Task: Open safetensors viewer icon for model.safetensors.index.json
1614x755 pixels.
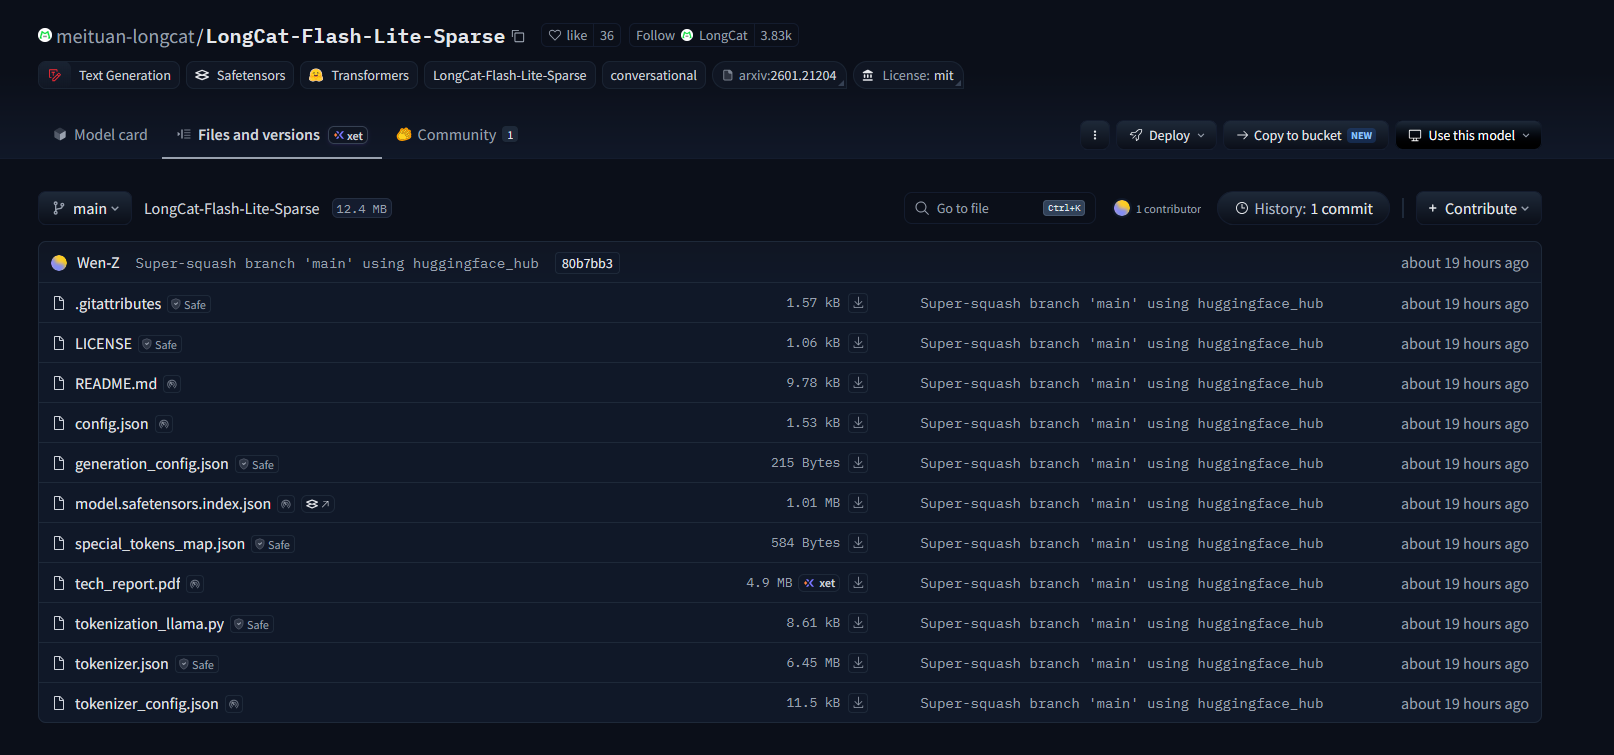Action: click(x=318, y=504)
